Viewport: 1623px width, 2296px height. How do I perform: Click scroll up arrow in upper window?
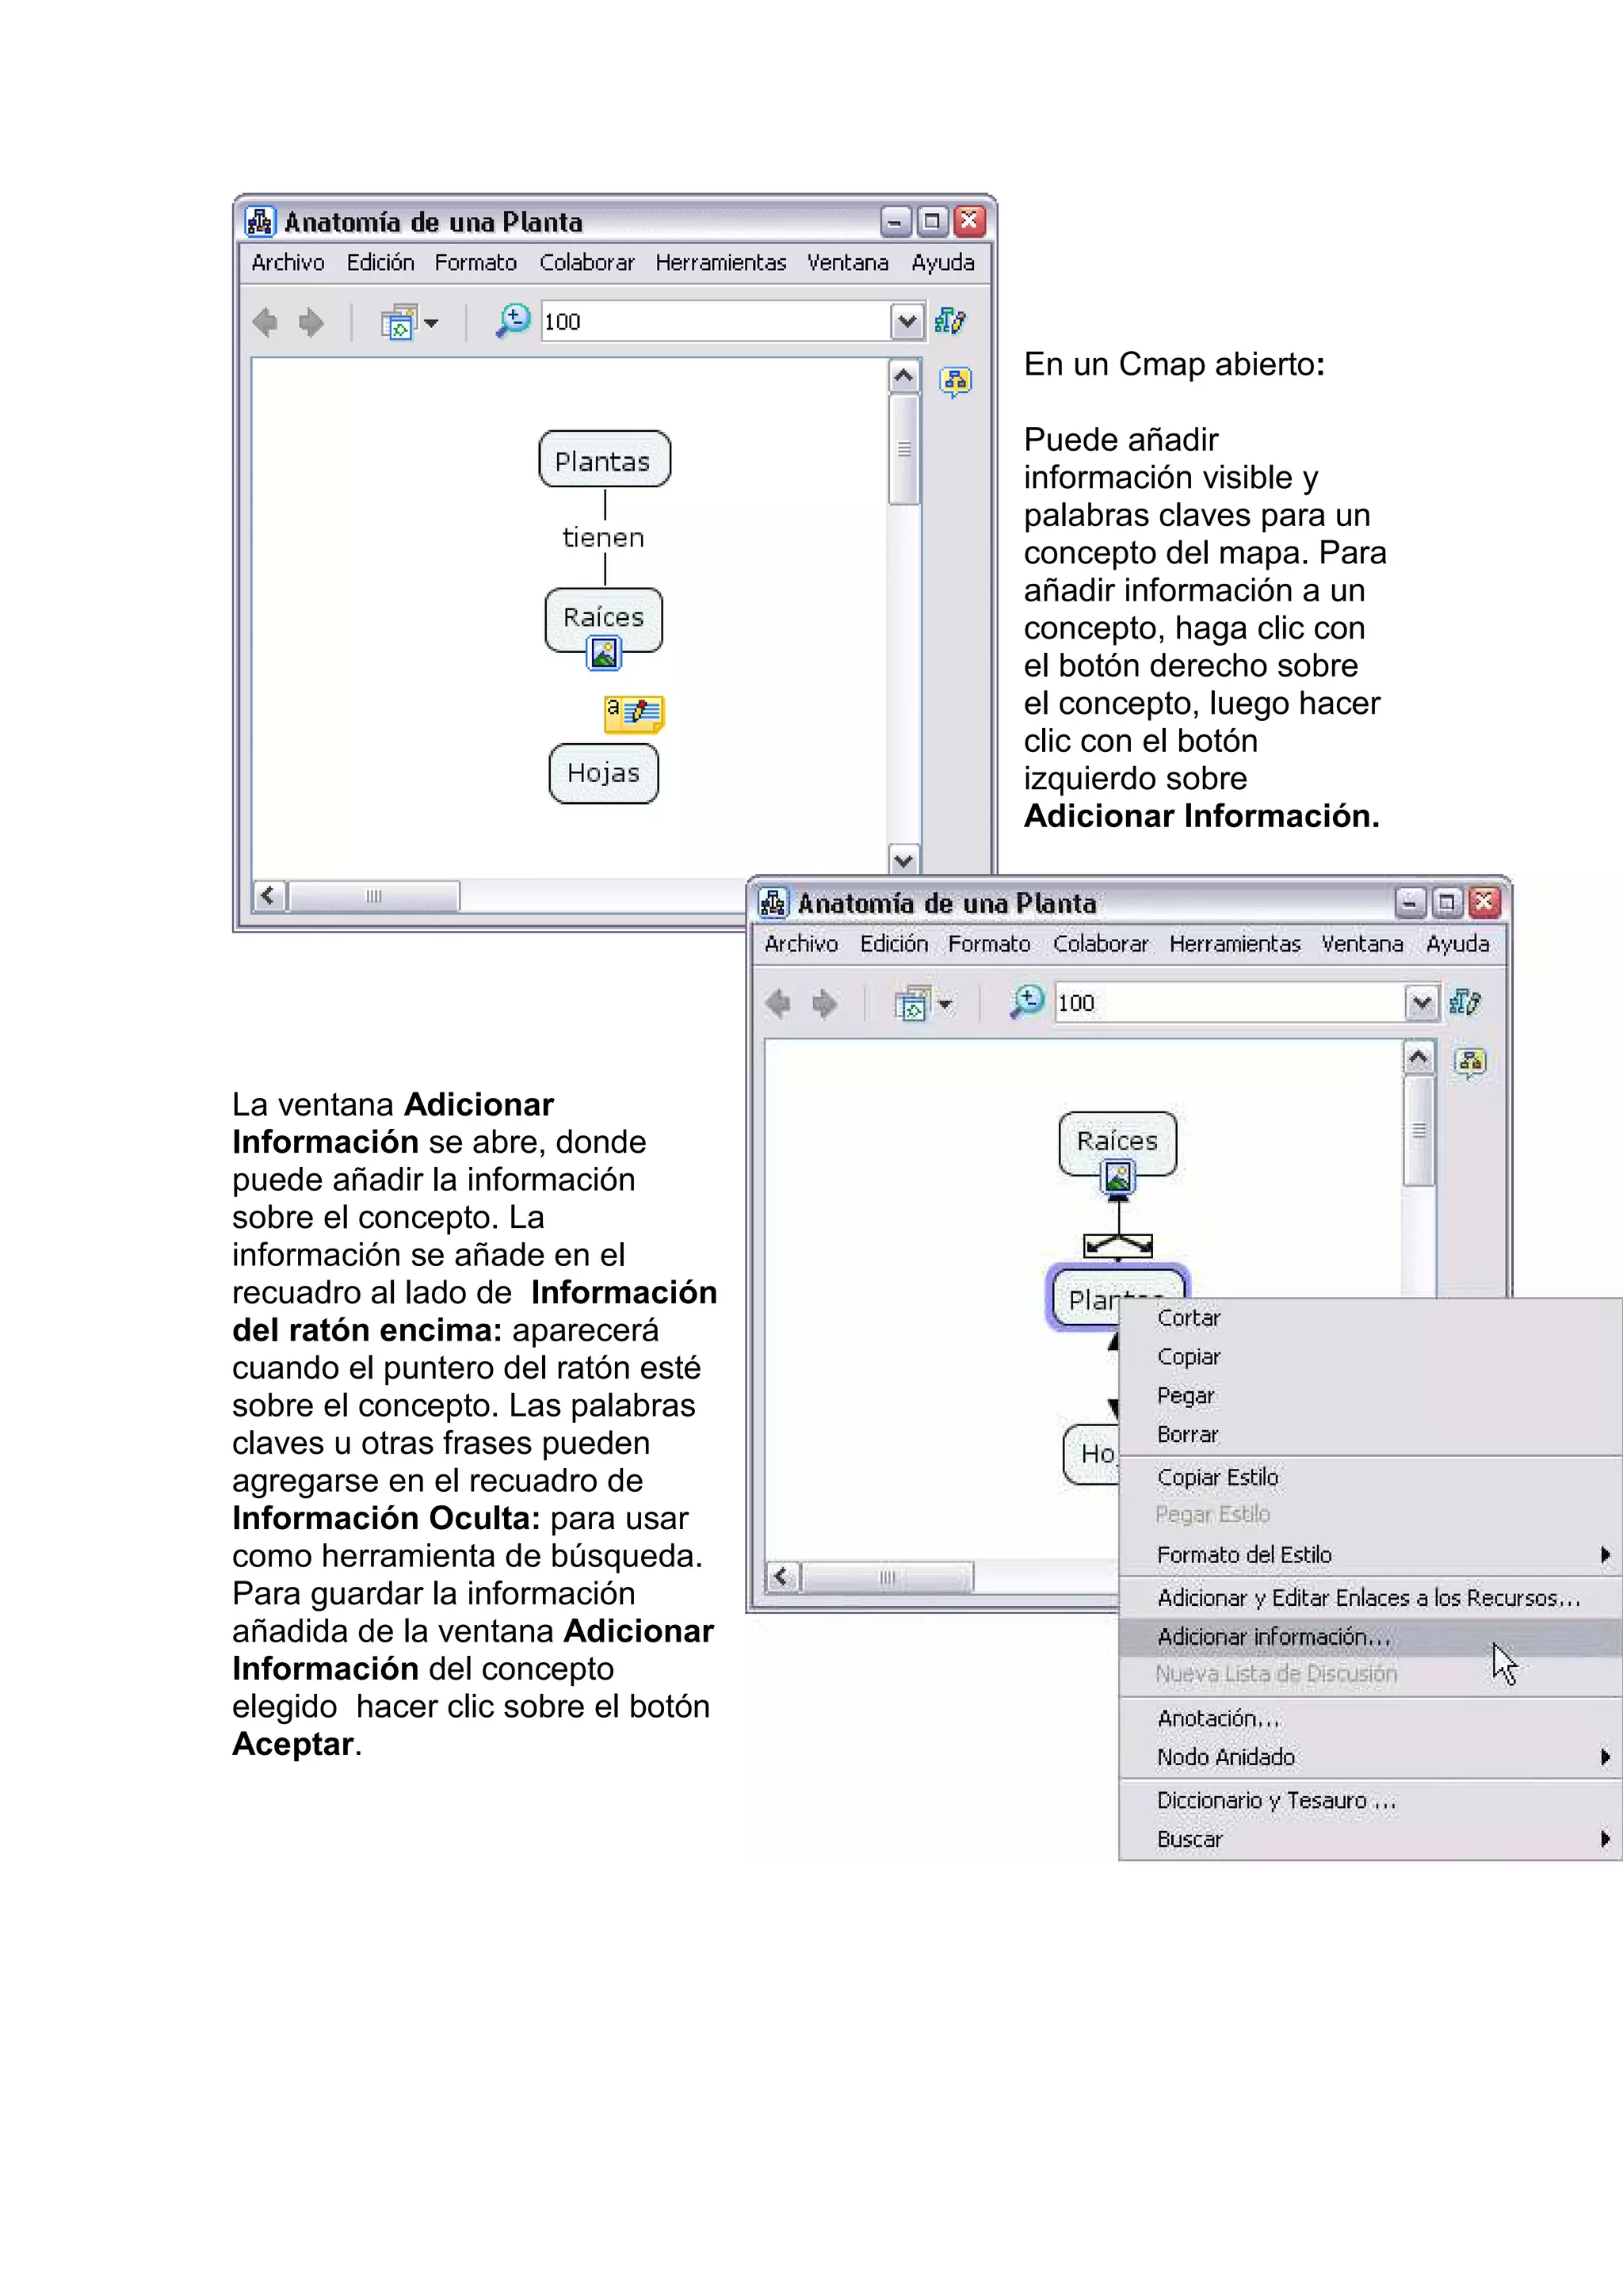click(x=904, y=376)
